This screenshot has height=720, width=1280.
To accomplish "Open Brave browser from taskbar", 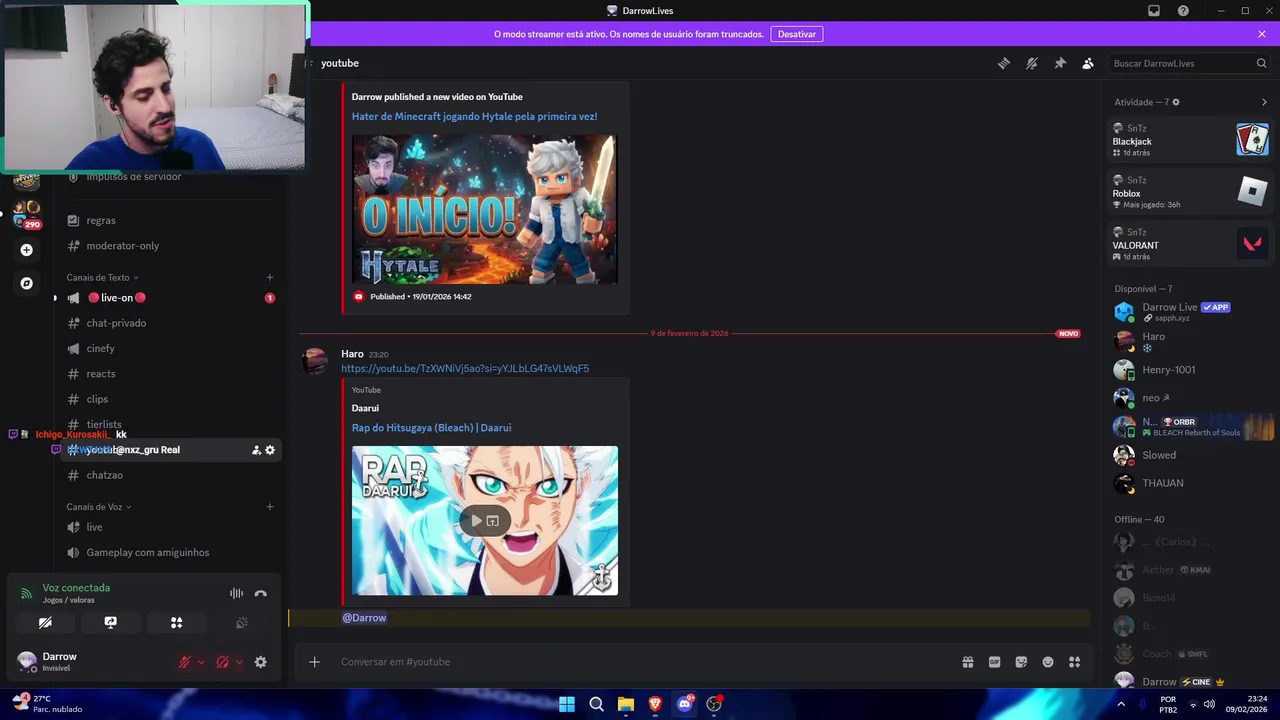I will tap(655, 704).
